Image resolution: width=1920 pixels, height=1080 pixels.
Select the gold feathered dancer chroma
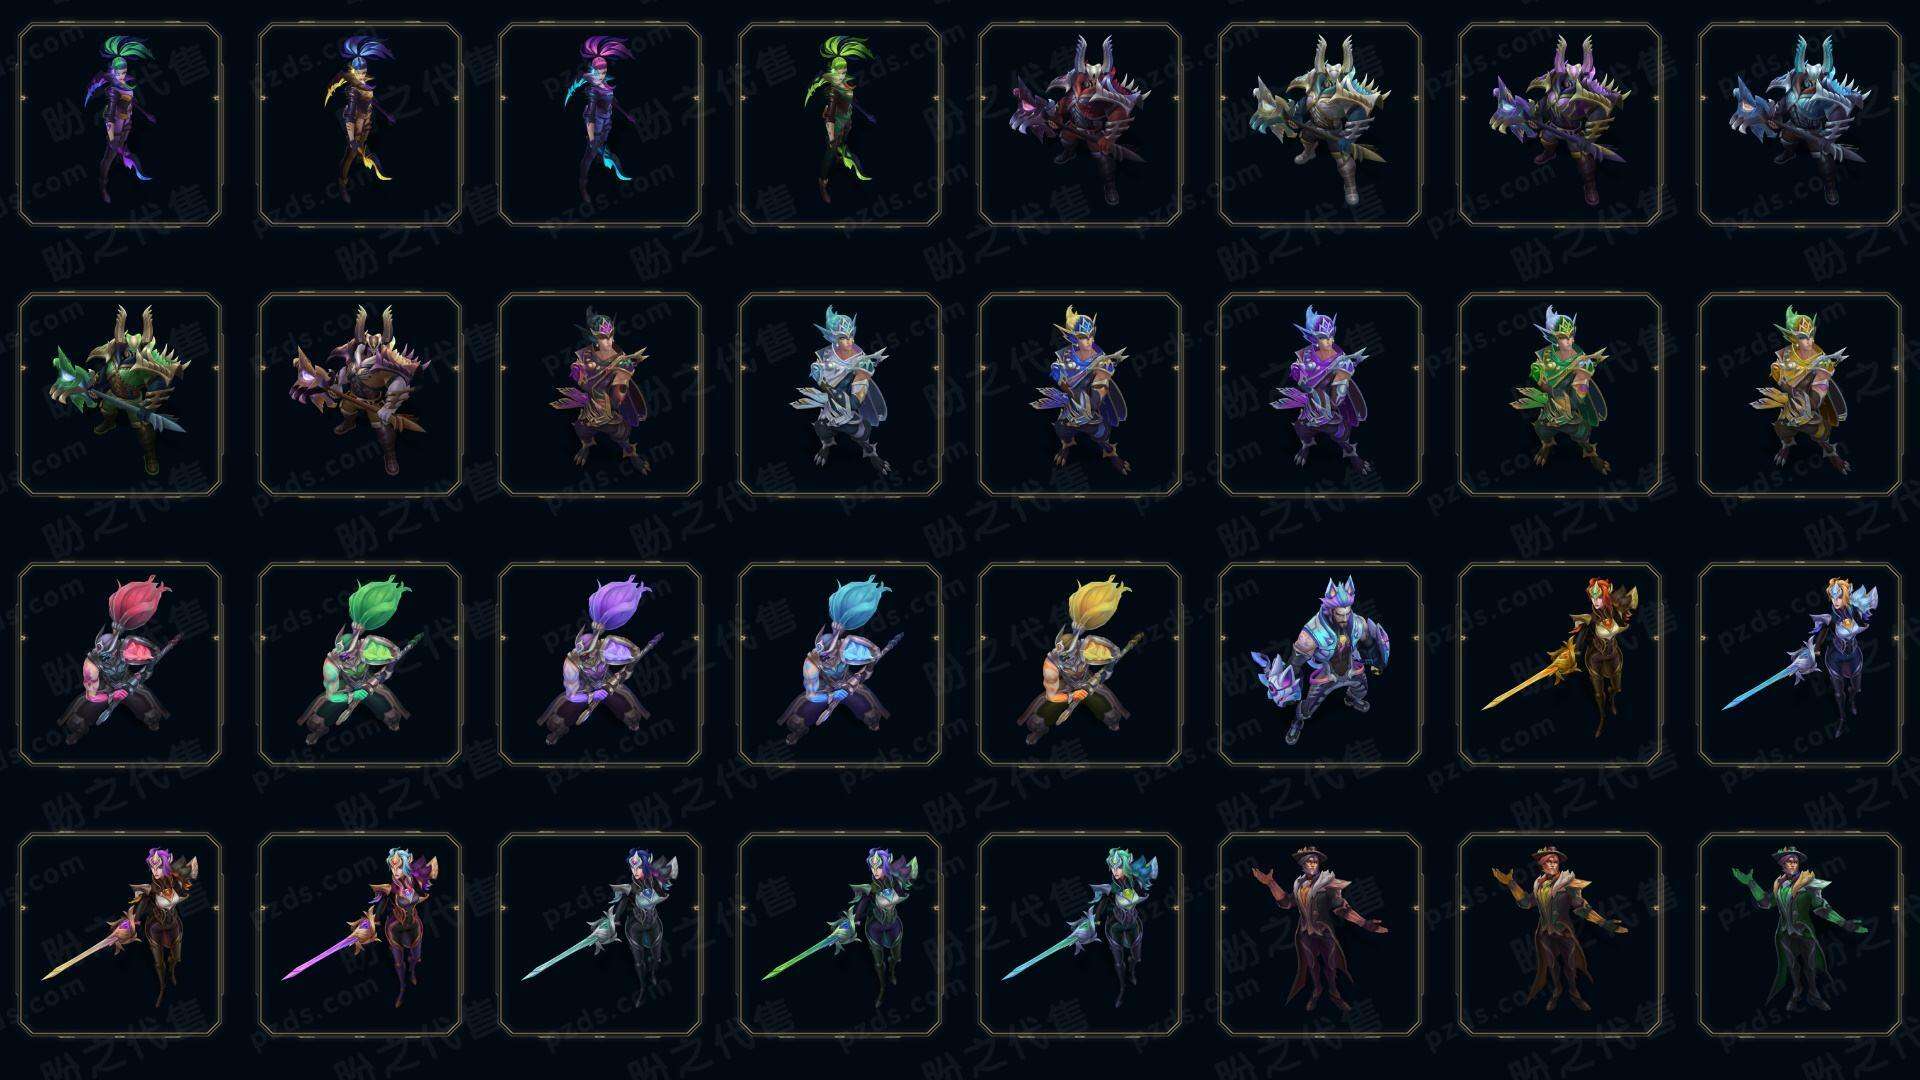1800,394
